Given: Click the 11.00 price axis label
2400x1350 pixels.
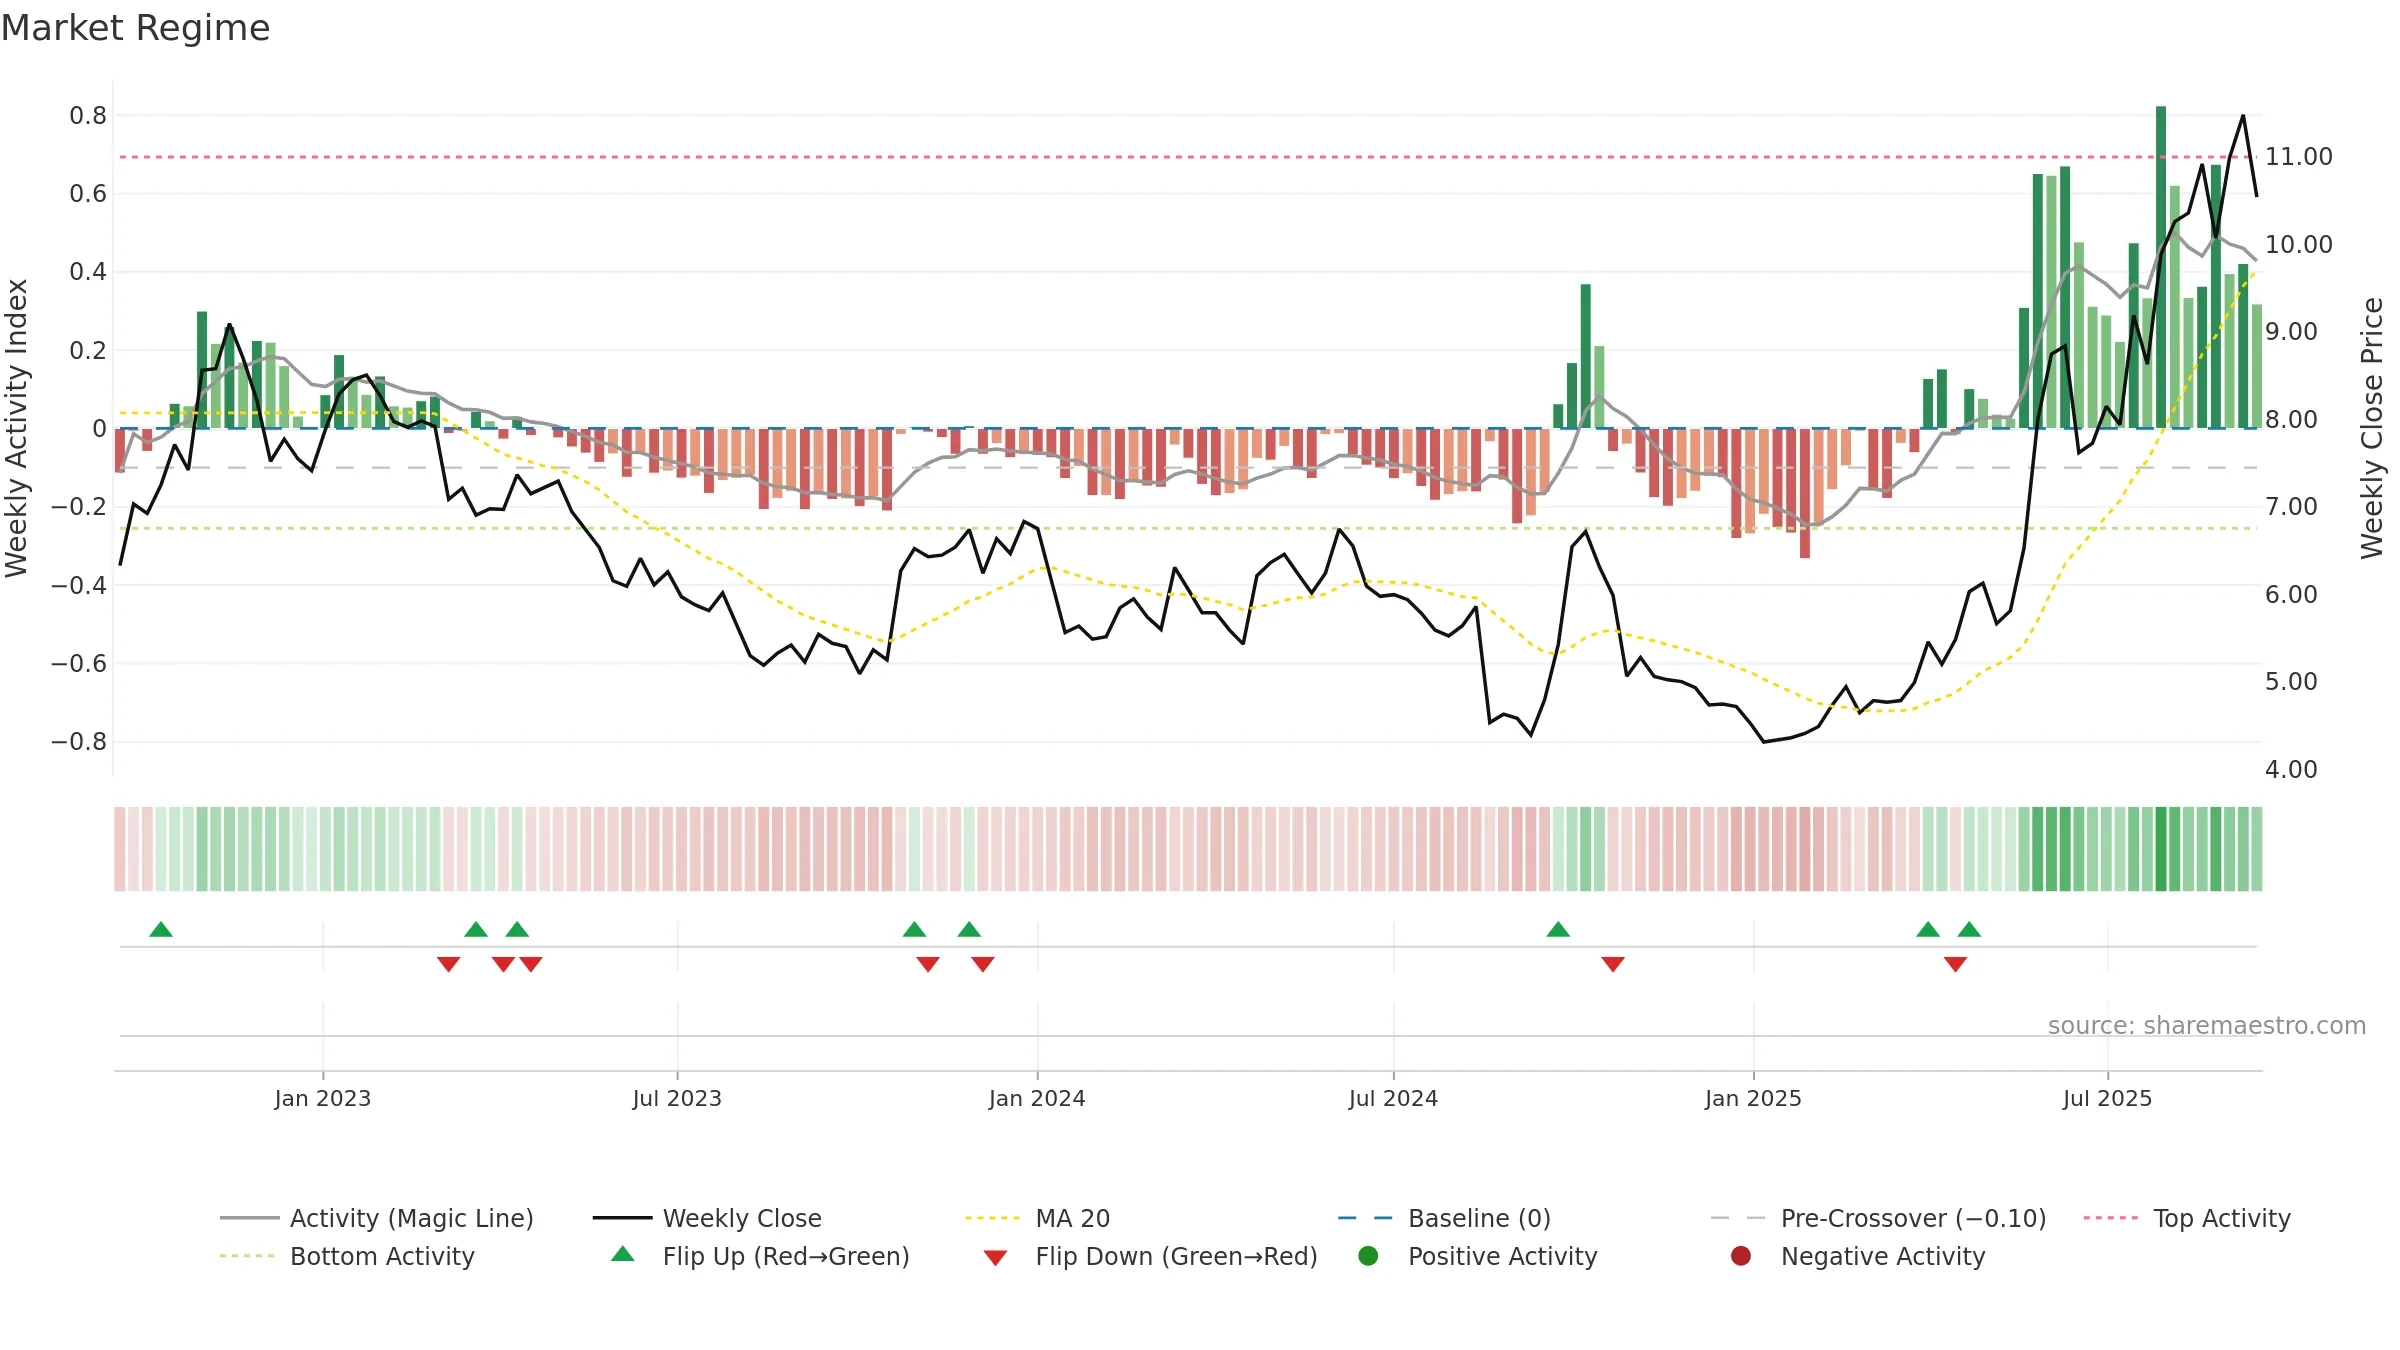Looking at the screenshot, I should pyautogui.click(x=2298, y=157).
